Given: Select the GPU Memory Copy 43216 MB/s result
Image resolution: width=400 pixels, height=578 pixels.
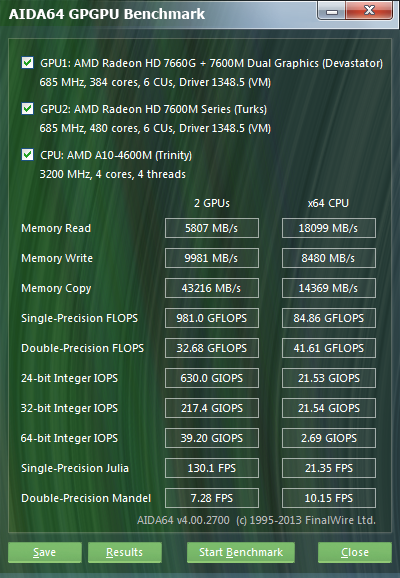Looking at the screenshot, I should 212,288.
